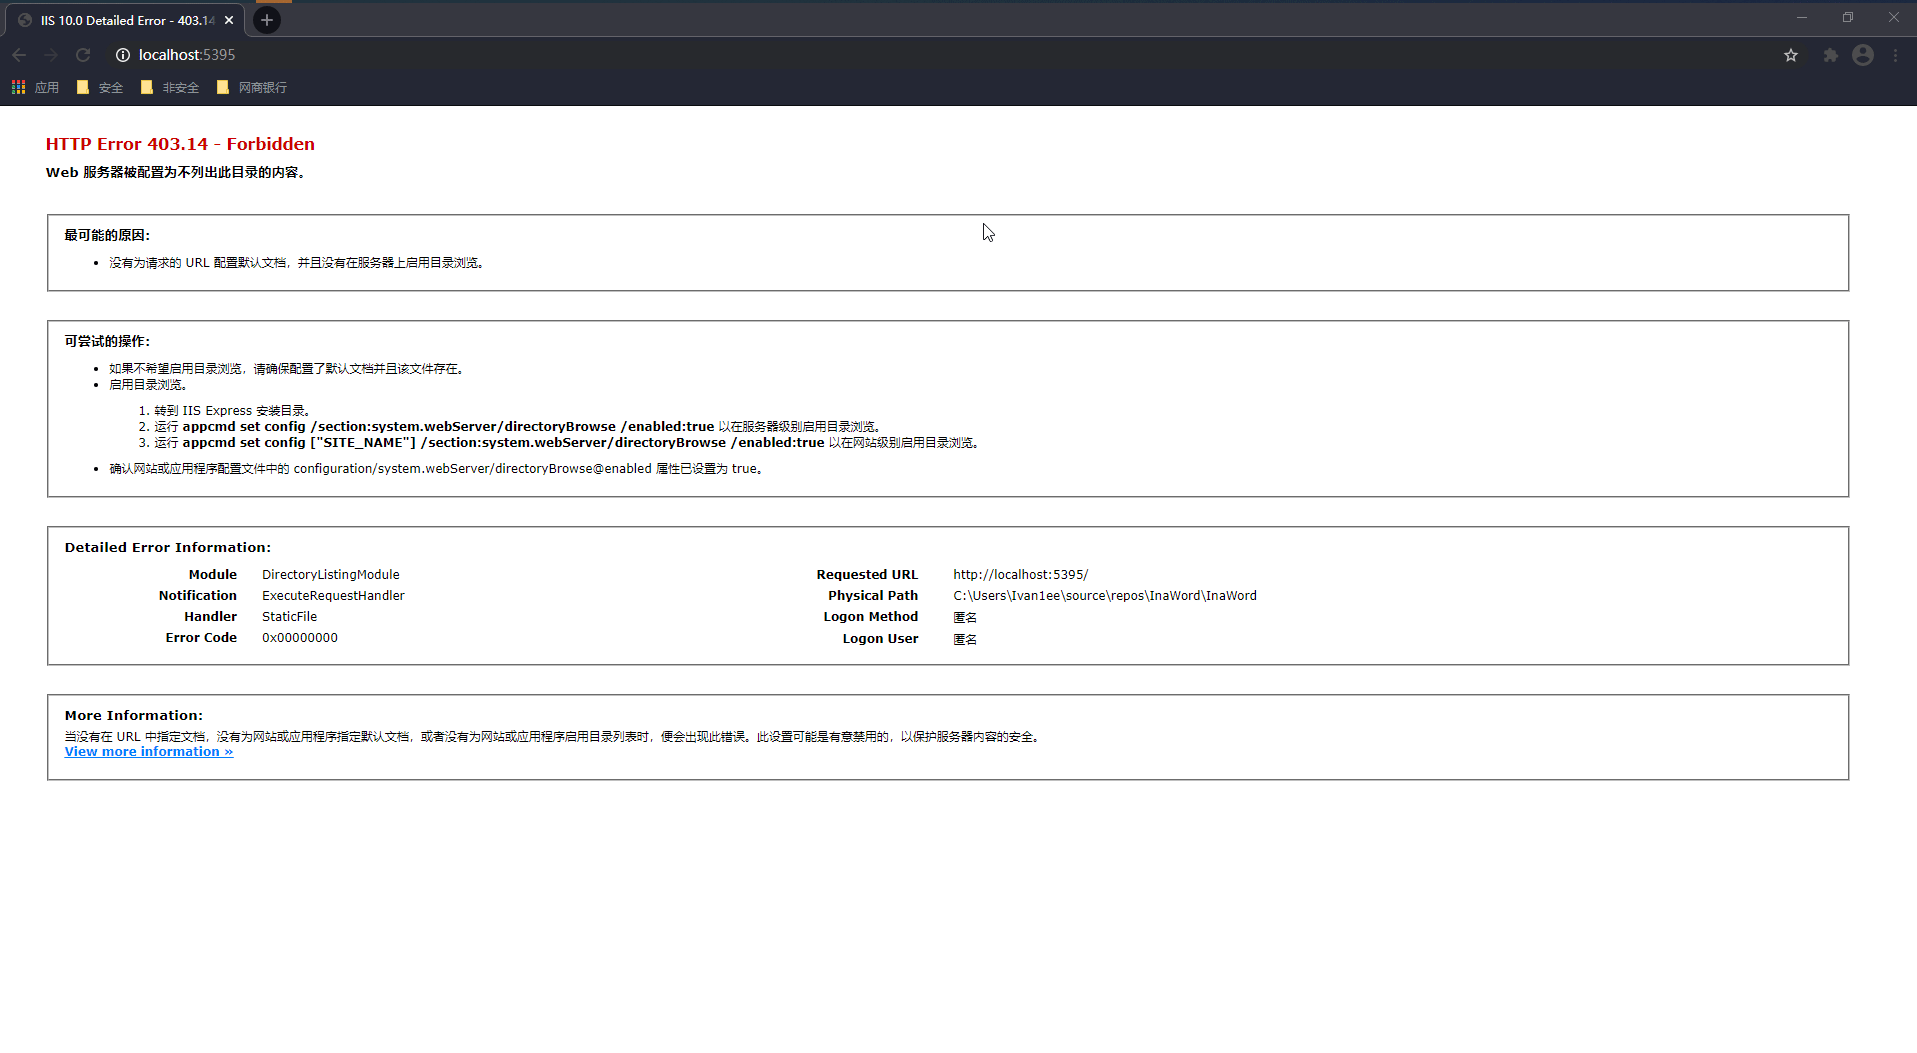Expand the 安全 bookmark folder
The height and width of the screenshot is (1053, 1917).
click(x=100, y=88)
